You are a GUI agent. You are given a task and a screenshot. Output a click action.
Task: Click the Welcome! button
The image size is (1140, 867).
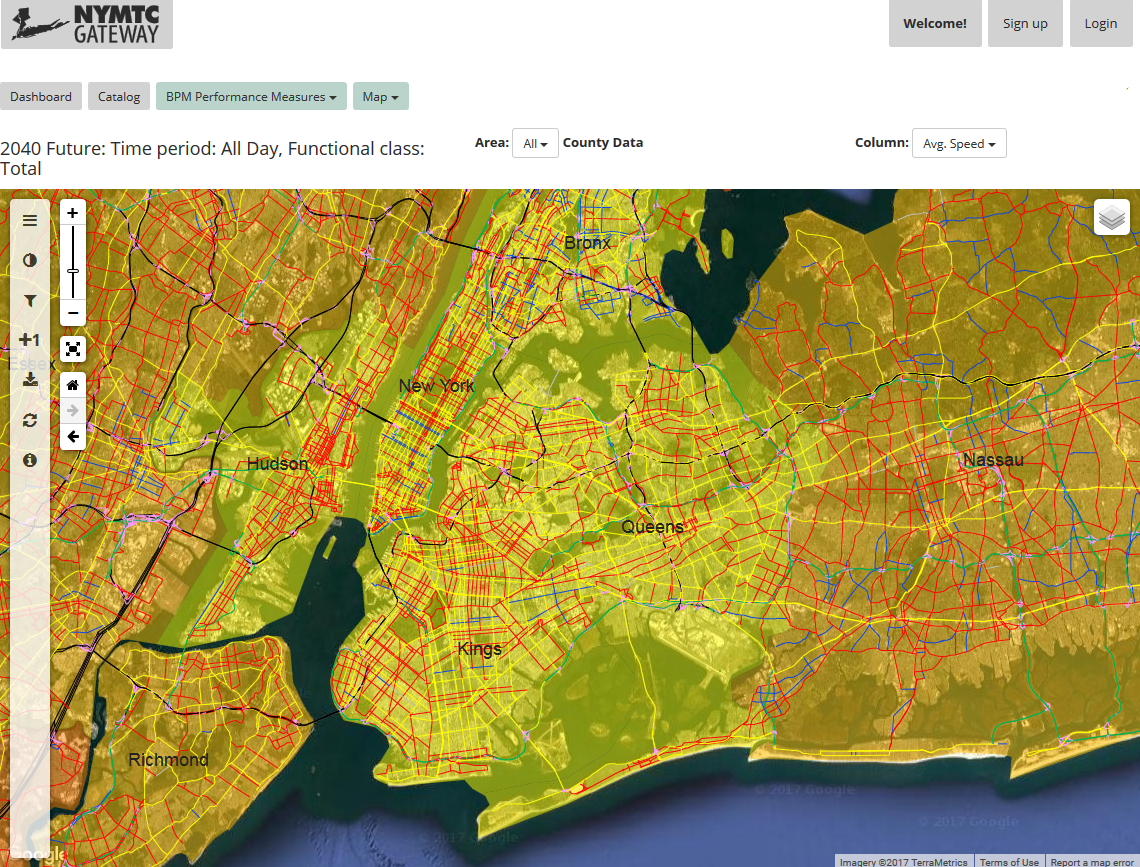pos(935,23)
